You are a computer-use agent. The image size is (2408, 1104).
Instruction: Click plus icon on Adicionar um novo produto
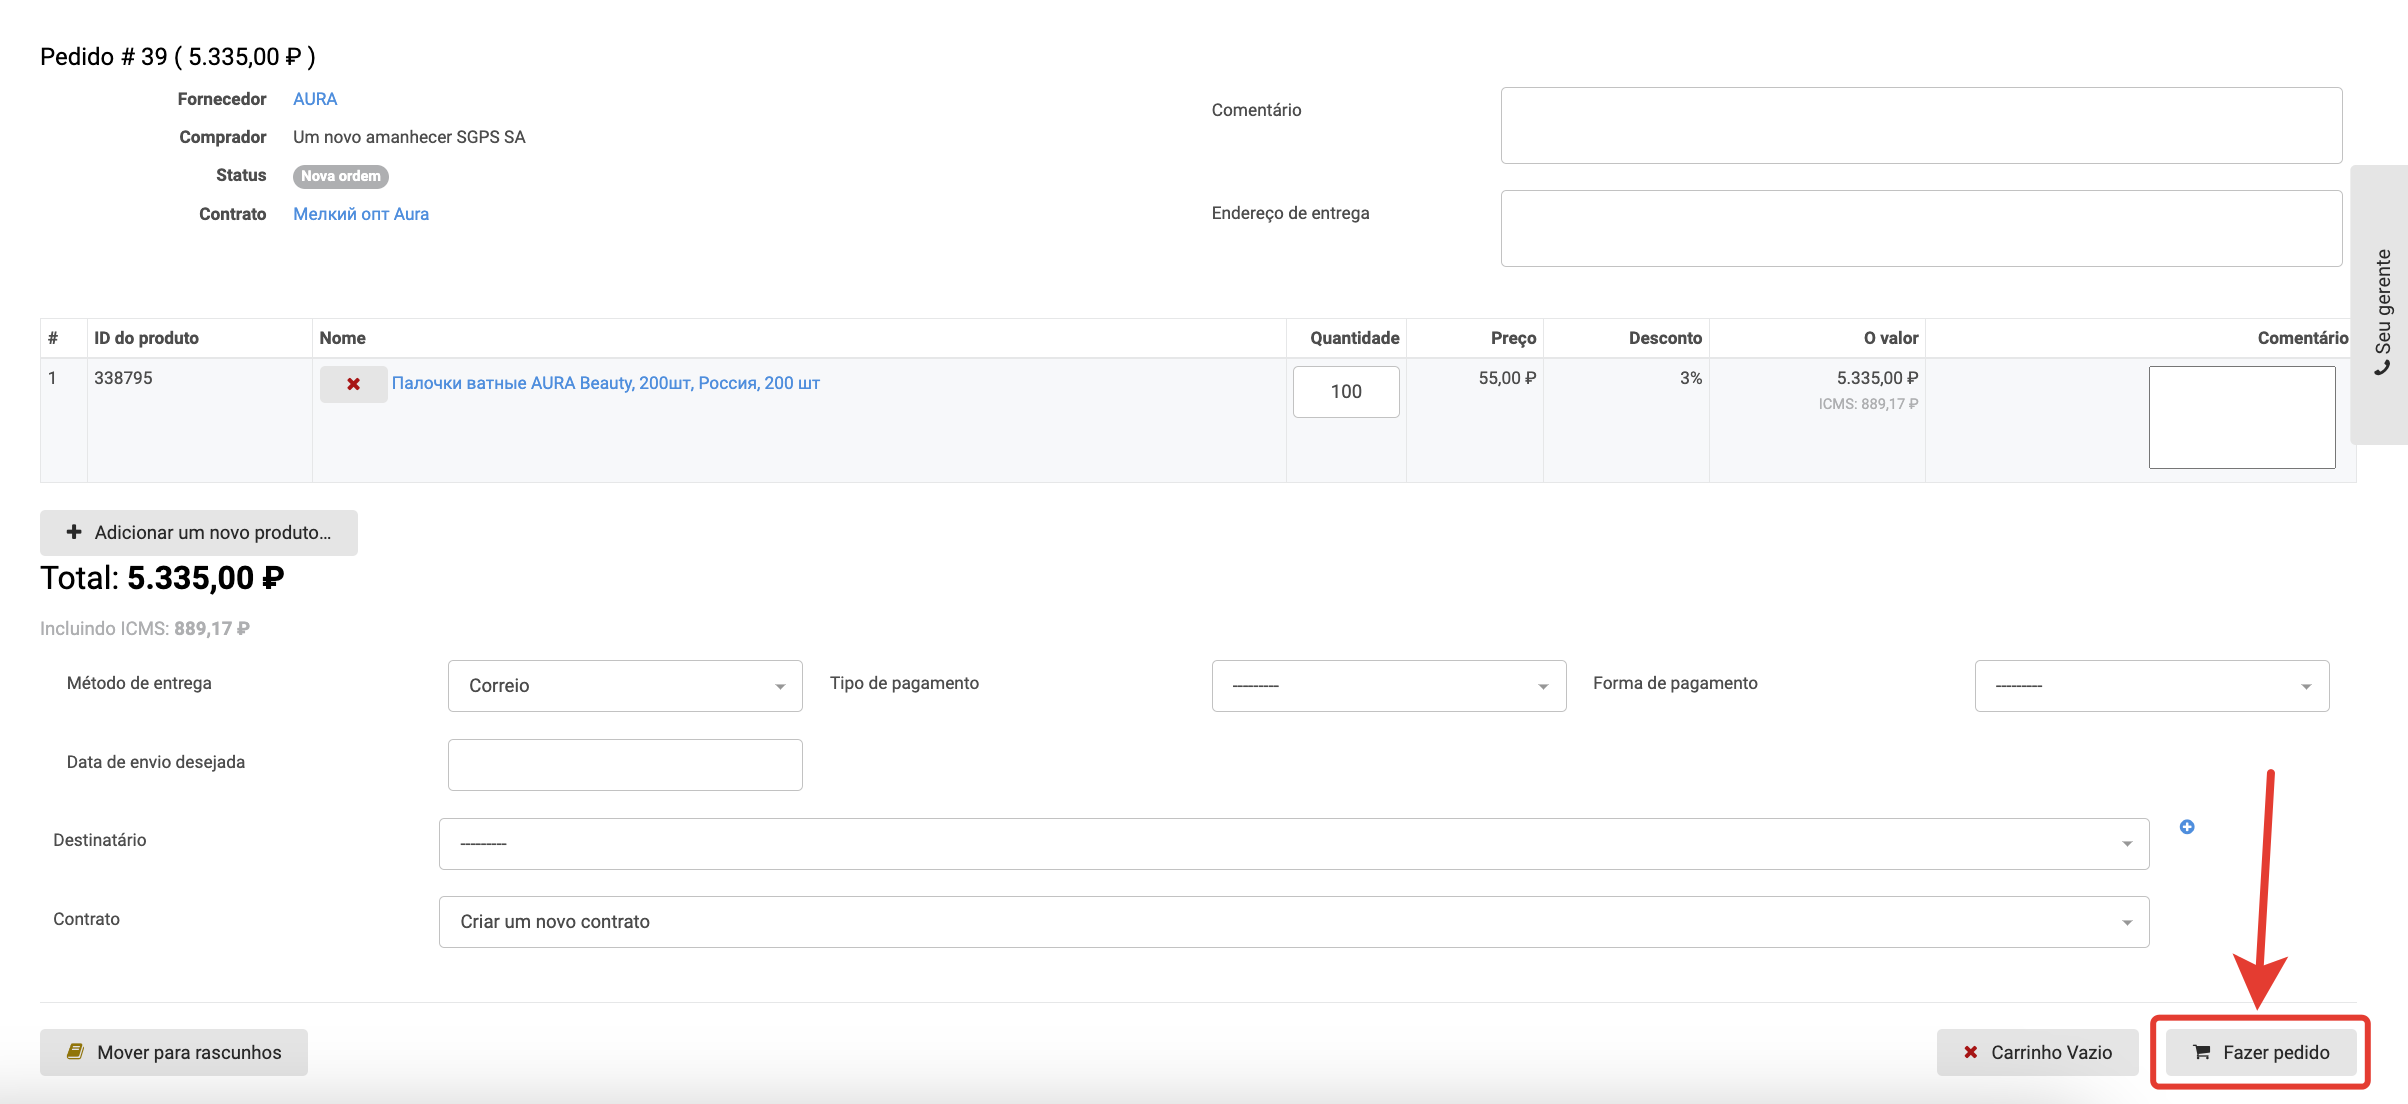pyautogui.click(x=74, y=532)
